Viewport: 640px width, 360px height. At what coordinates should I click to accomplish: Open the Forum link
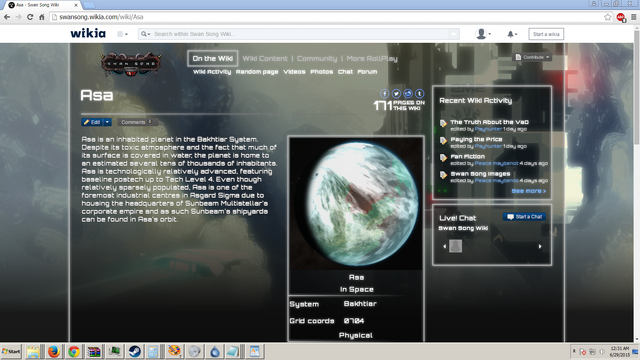click(x=367, y=72)
